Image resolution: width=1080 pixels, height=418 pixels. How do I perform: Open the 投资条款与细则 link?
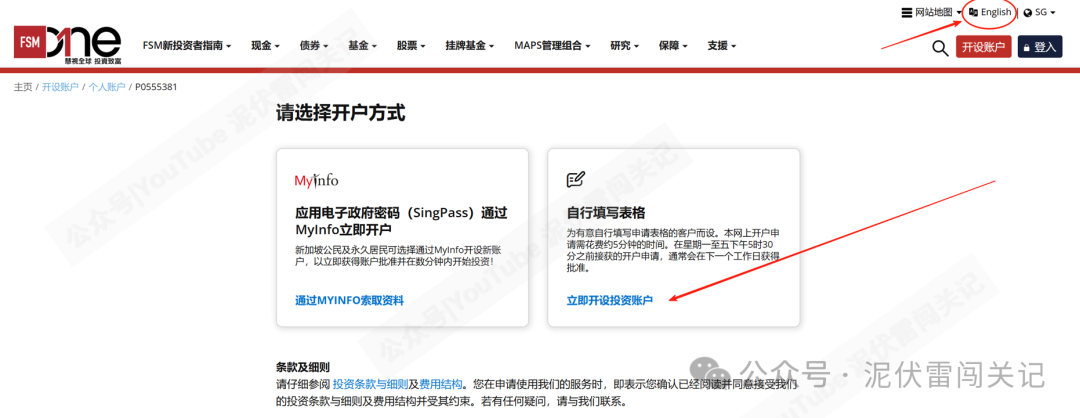pyautogui.click(x=371, y=384)
